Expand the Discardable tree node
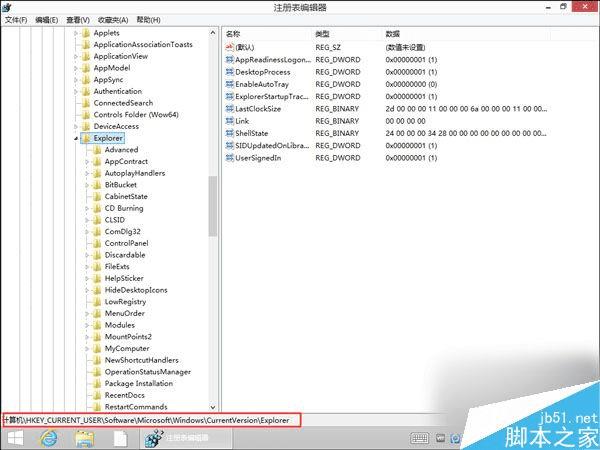Image resolution: width=600 pixels, height=450 pixels. click(87, 255)
